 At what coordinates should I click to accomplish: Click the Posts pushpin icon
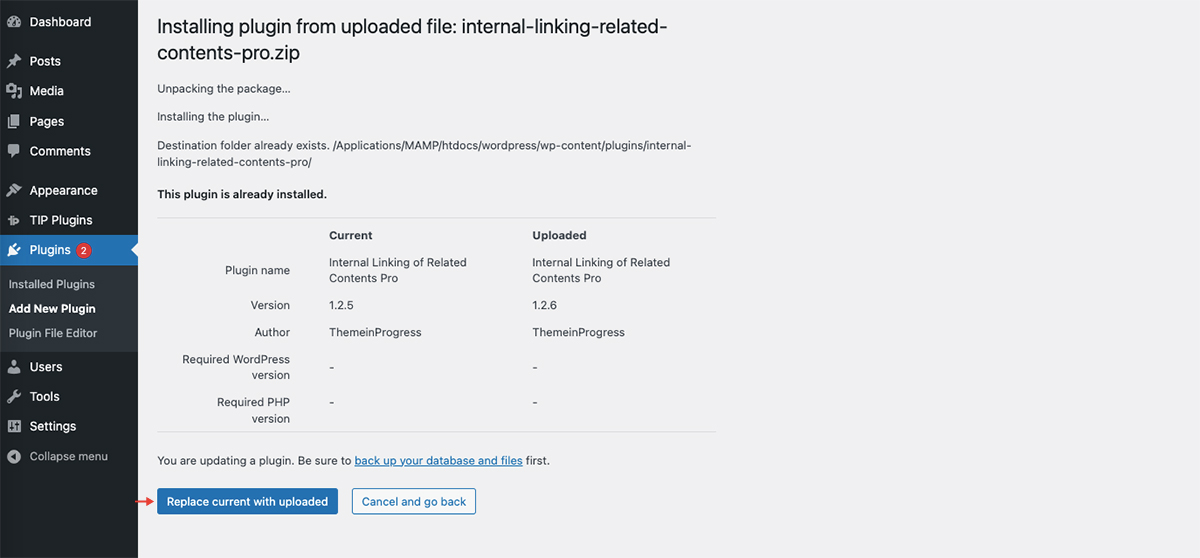click(x=14, y=61)
